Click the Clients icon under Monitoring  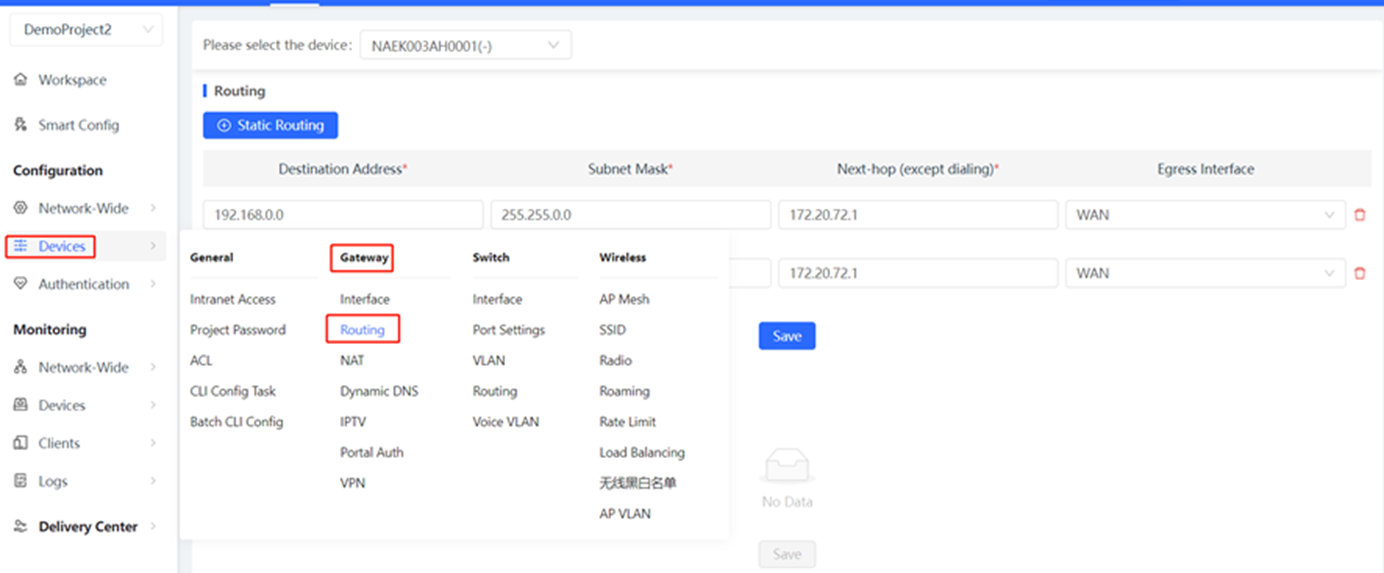20,443
